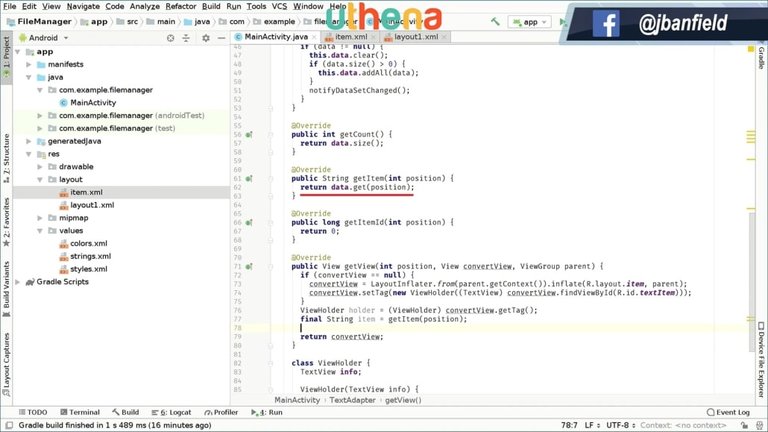The width and height of the screenshot is (768, 432).
Task: Open the app run configuration dropdown
Action: tap(530, 21)
